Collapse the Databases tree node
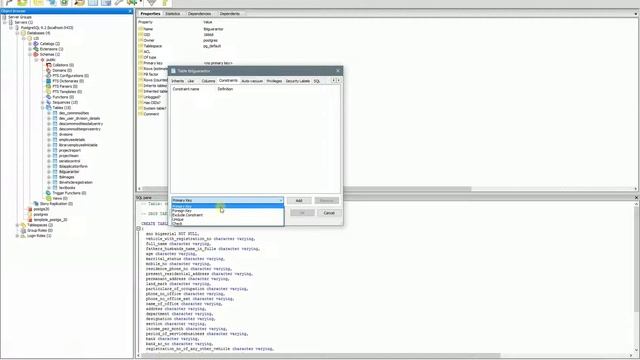Image resolution: width=640 pixels, height=360 pixels. (17, 33)
